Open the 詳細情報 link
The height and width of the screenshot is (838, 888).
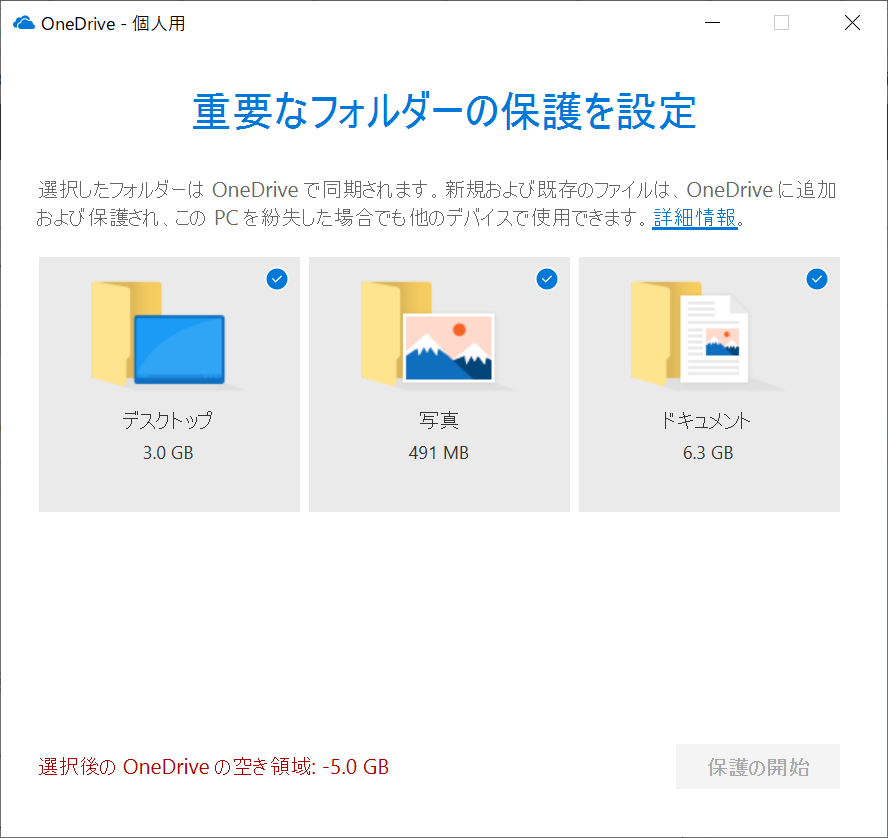coord(695,217)
